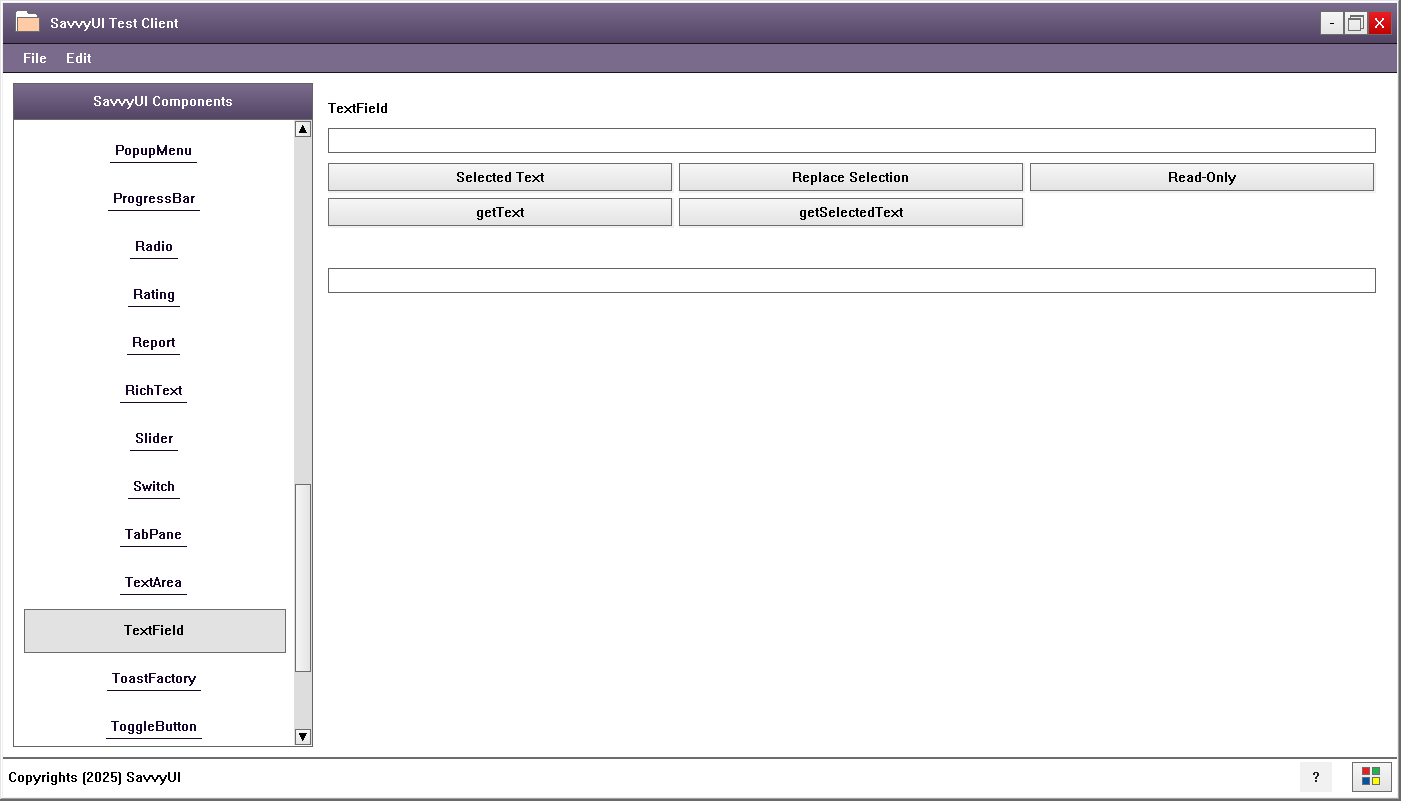Viewport: 1401px width, 801px height.
Task: Click the Selected Text button
Action: pos(499,177)
